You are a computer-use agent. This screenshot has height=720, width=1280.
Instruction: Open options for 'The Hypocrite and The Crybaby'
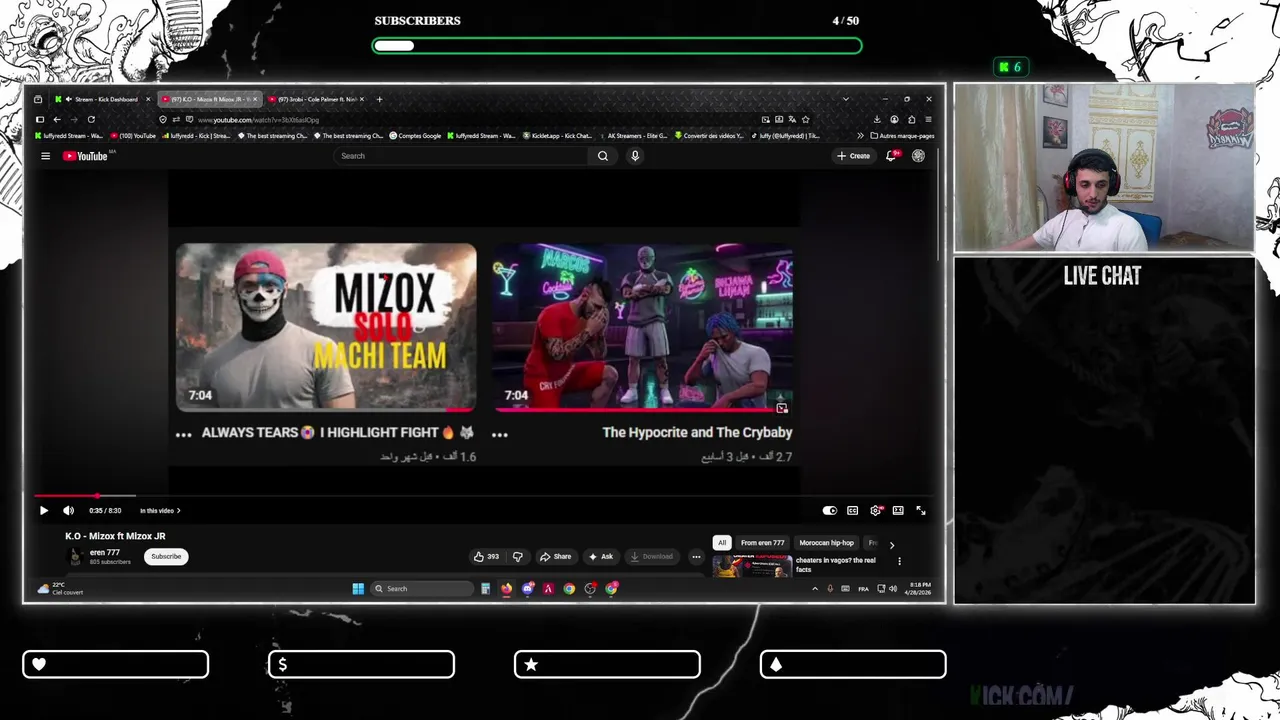point(500,434)
